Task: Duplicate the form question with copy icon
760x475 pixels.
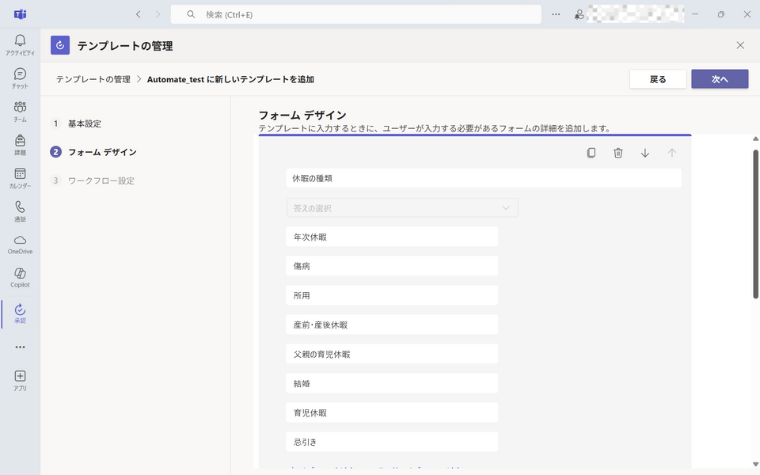Action: click(x=591, y=153)
